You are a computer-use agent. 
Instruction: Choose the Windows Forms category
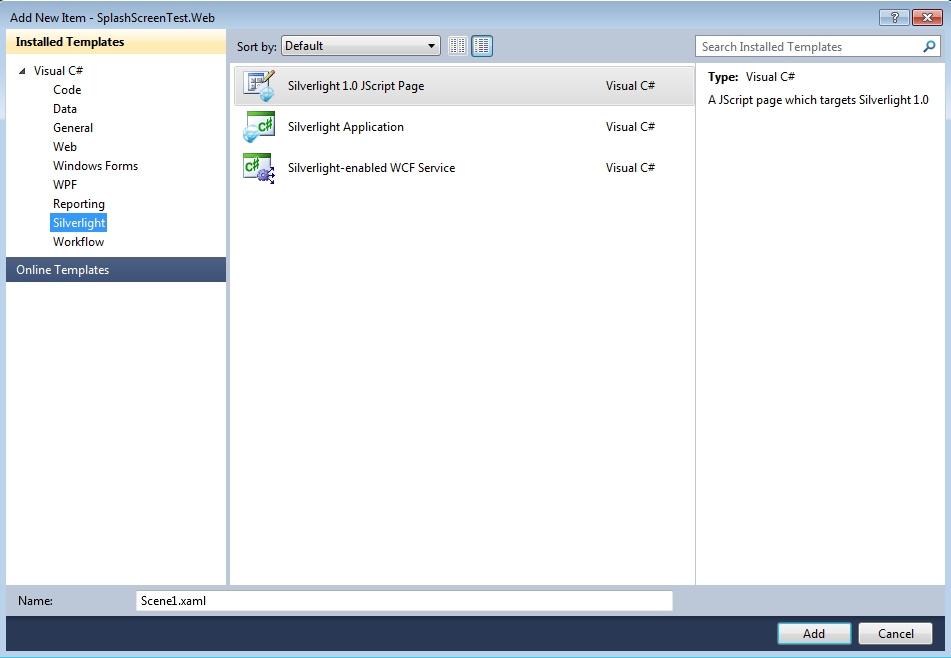[x=95, y=166]
